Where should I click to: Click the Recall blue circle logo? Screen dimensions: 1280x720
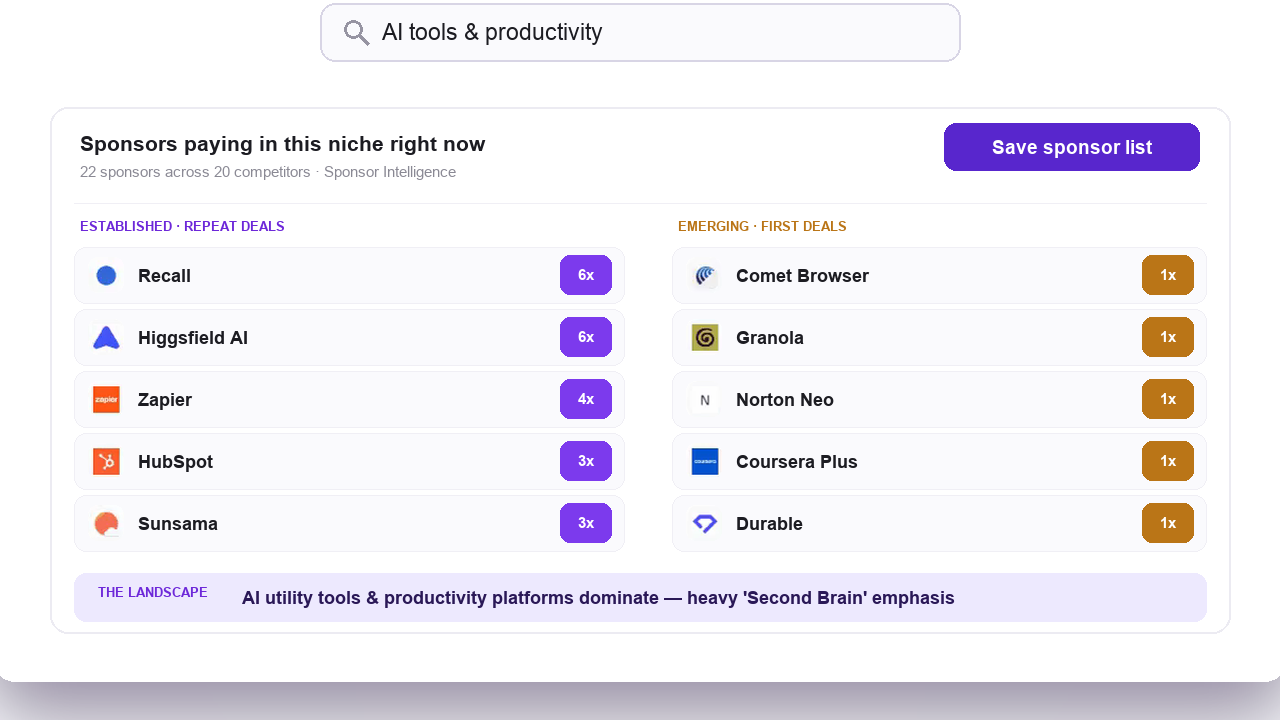tap(106, 276)
